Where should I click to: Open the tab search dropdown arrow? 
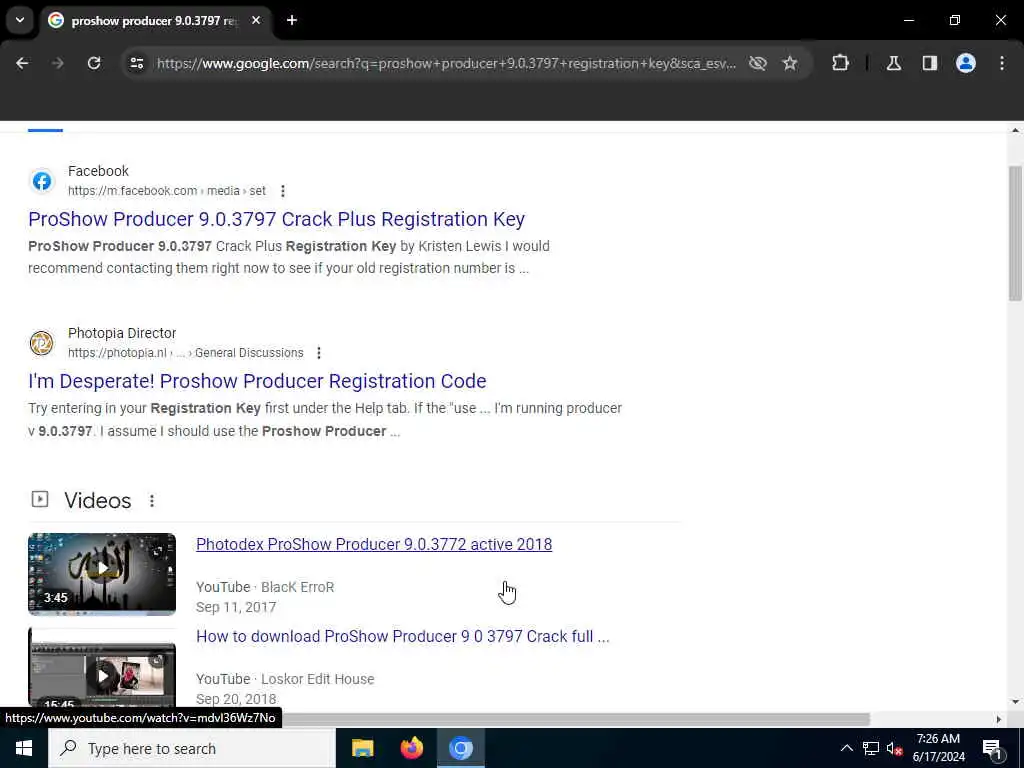[x=20, y=20]
